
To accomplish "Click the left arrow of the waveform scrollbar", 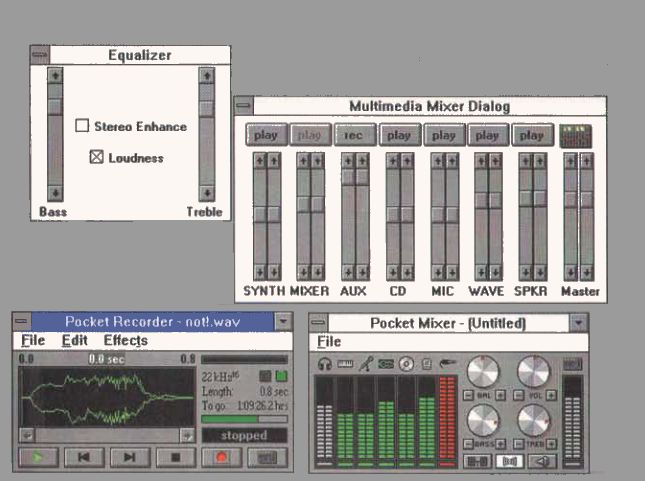I will 27,435.
